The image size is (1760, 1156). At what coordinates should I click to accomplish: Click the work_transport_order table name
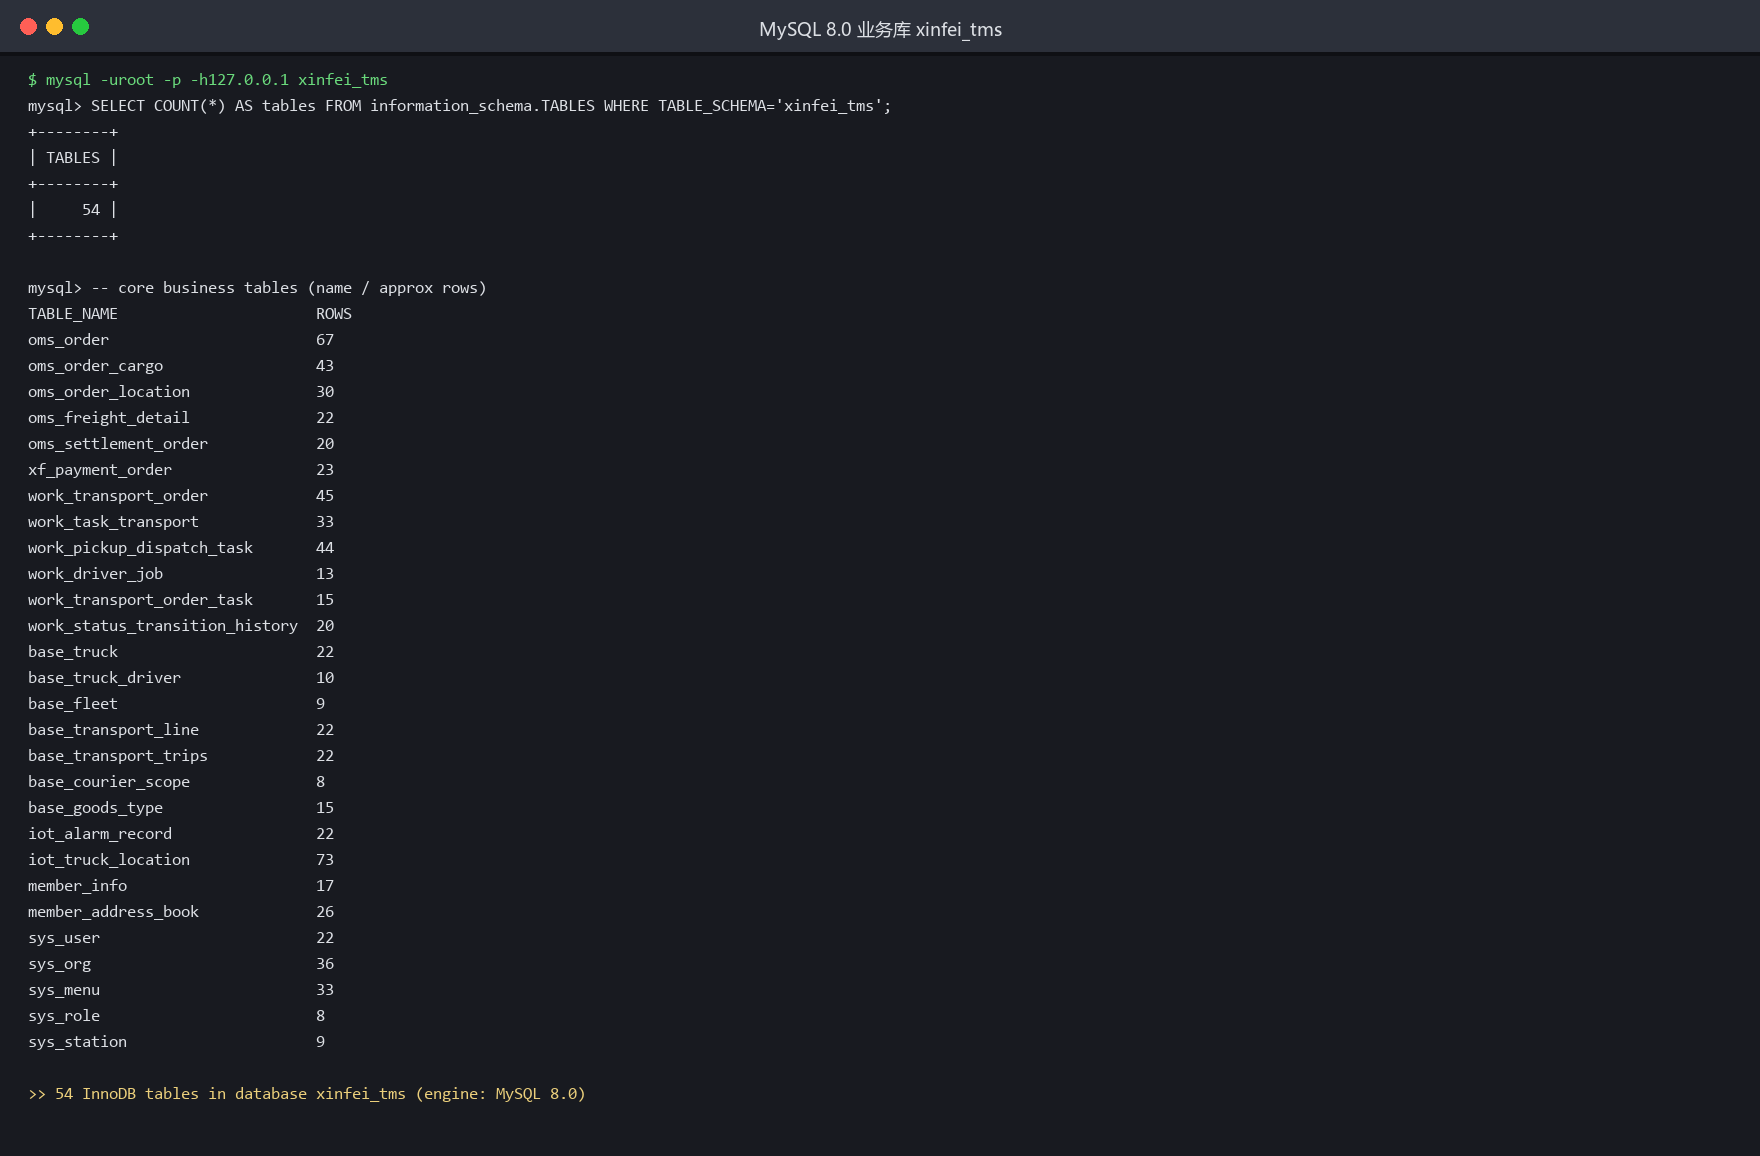(118, 496)
